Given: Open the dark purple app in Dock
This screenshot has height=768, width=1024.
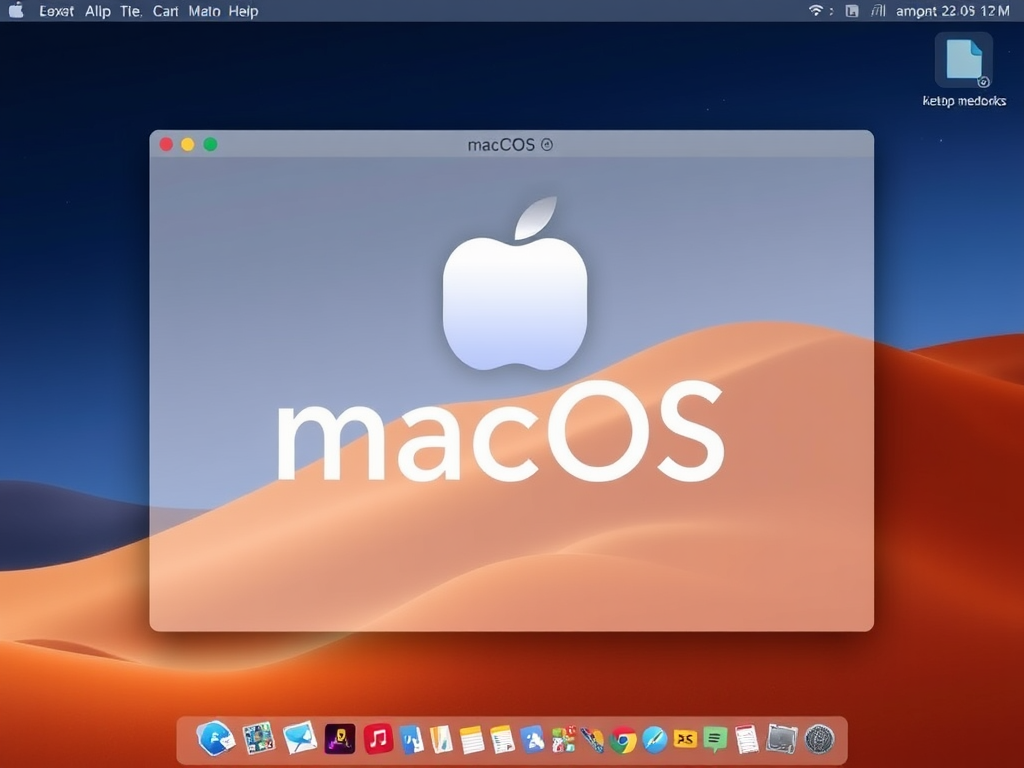Looking at the screenshot, I should tap(340, 739).
